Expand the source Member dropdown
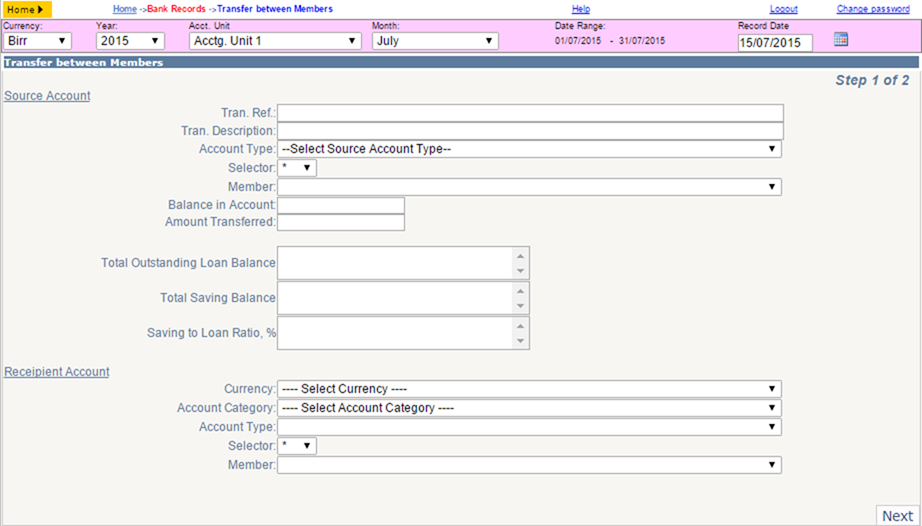The width and height of the screenshot is (922, 526). click(529, 187)
